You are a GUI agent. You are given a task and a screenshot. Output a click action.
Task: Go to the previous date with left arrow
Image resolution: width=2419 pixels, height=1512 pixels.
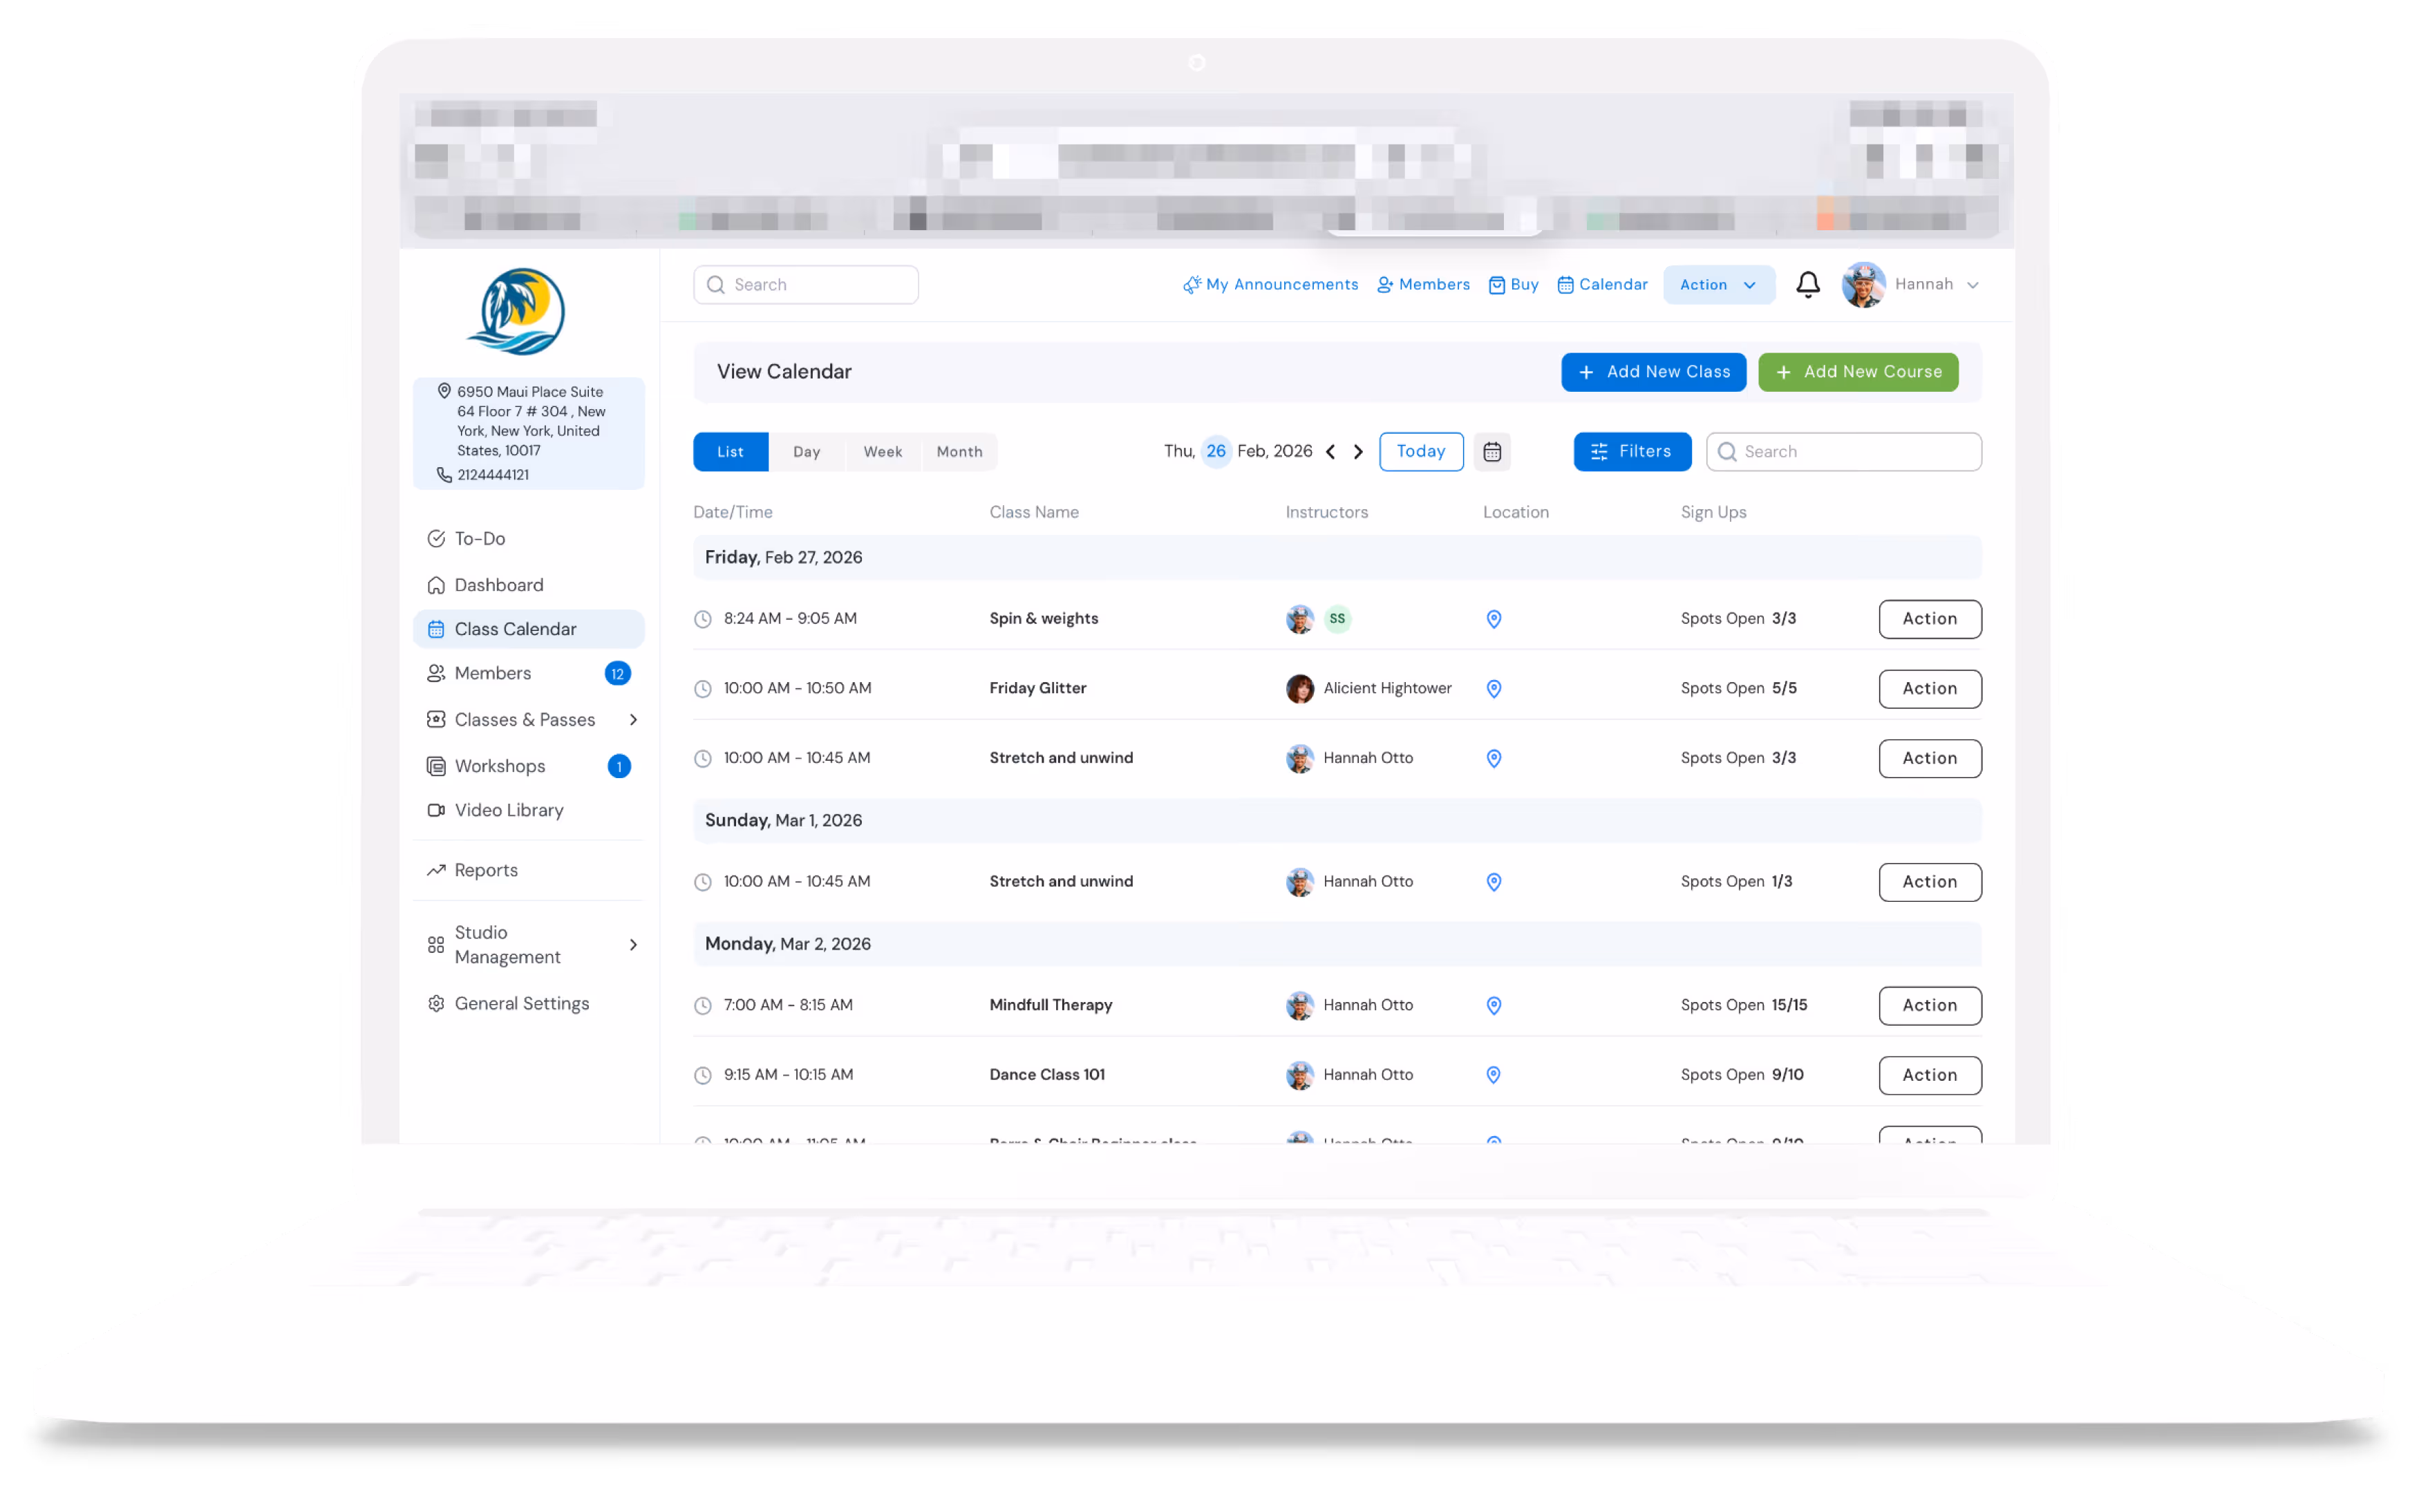1330,452
